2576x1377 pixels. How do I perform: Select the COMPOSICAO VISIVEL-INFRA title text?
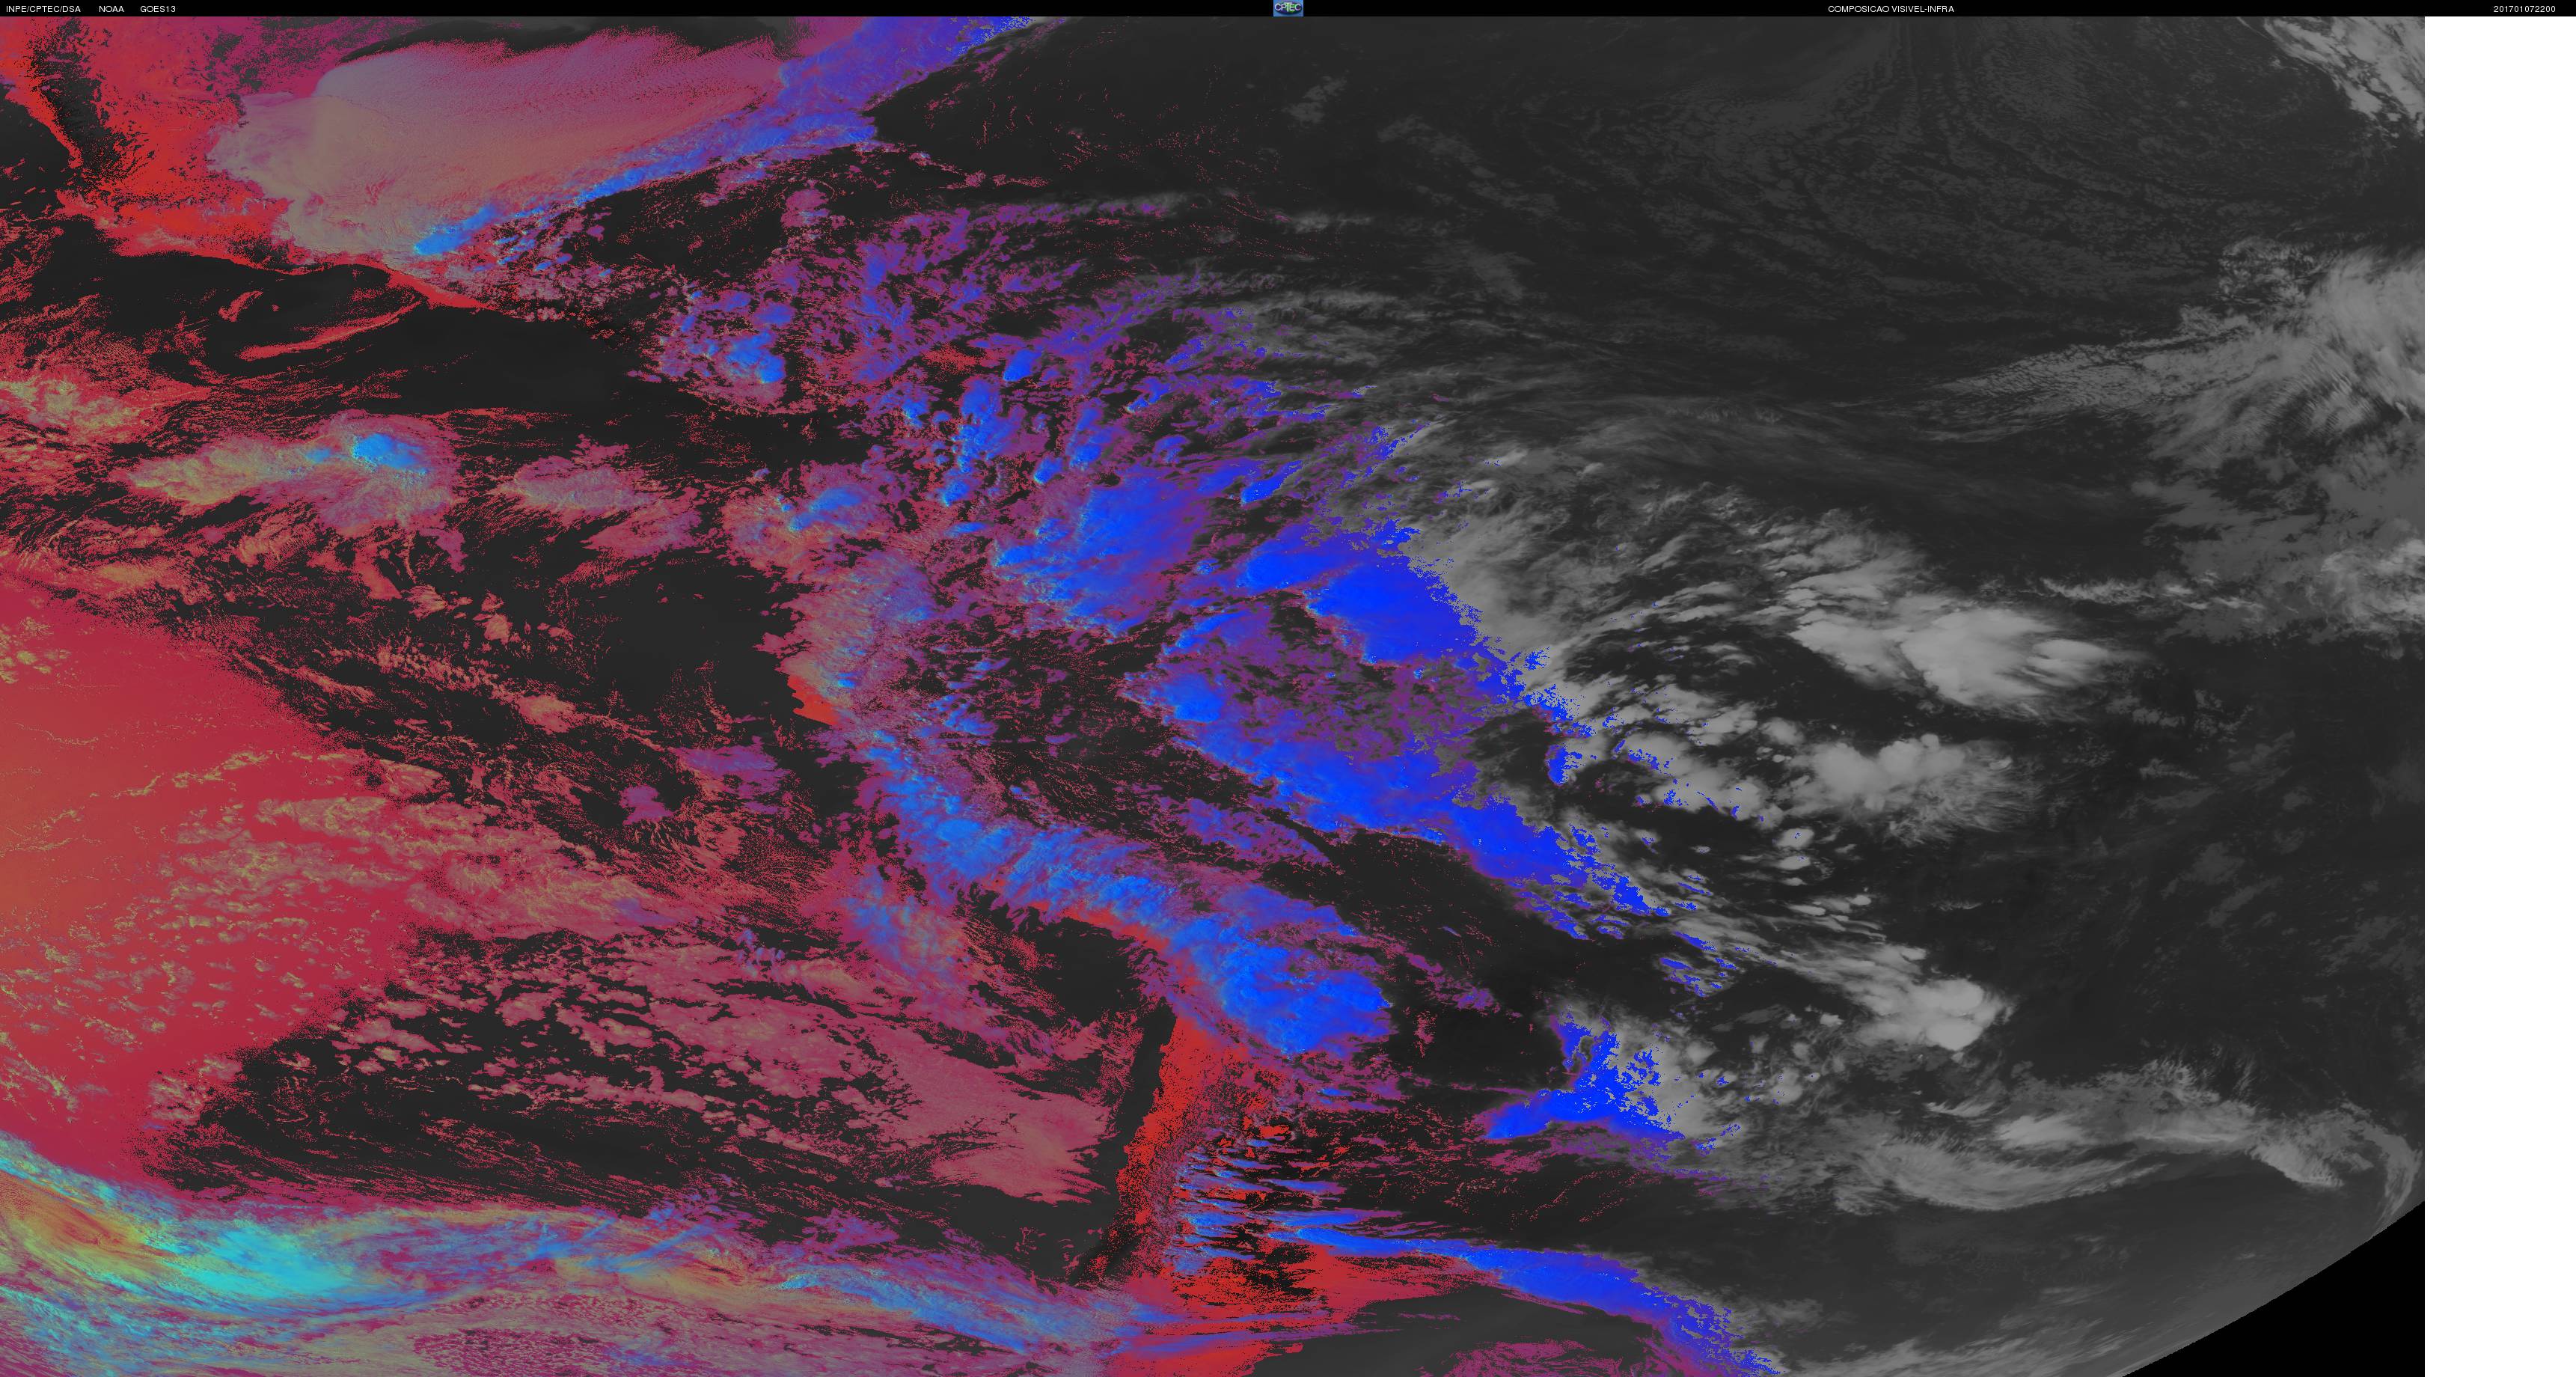click(x=1891, y=9)
